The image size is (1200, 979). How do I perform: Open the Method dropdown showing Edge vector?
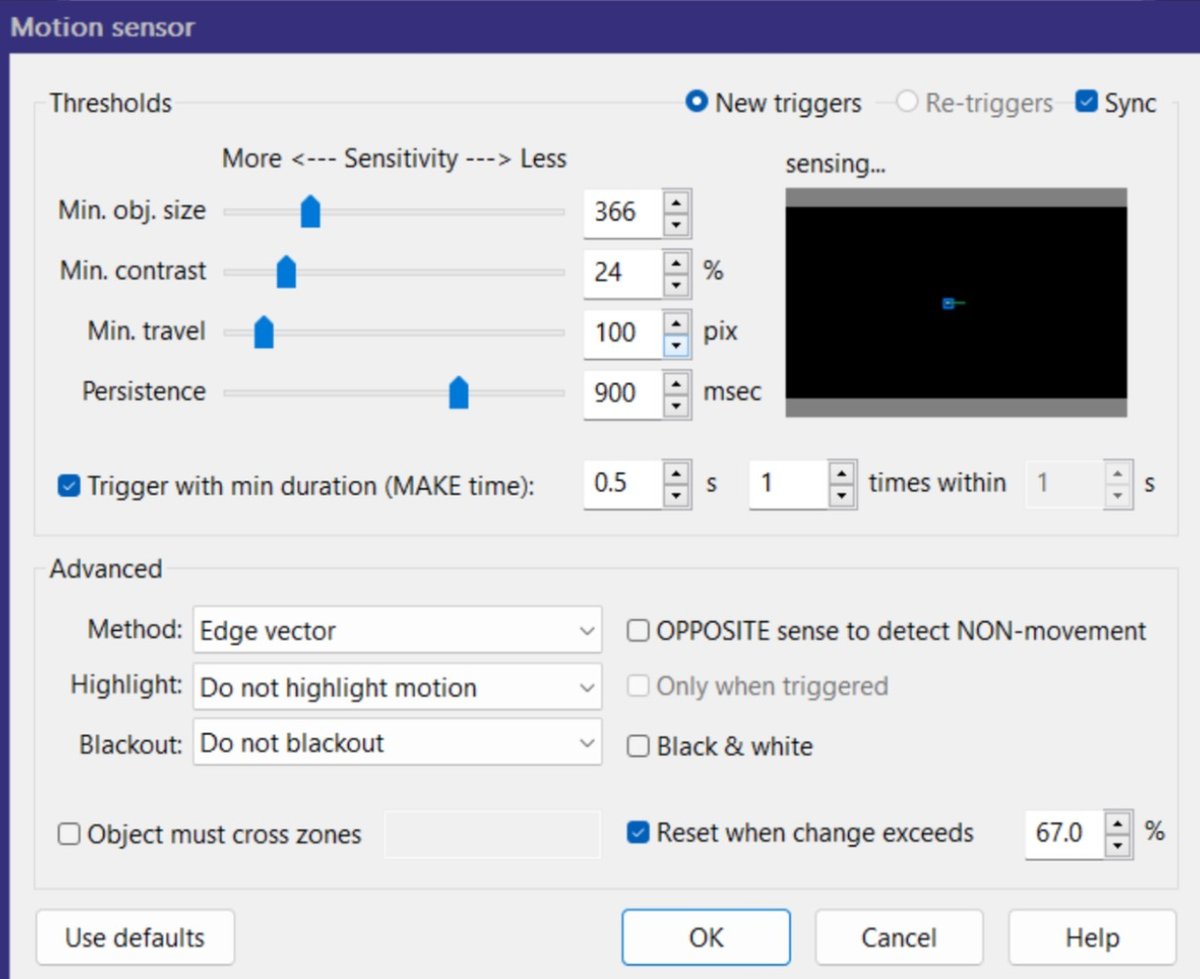point(397,631)
